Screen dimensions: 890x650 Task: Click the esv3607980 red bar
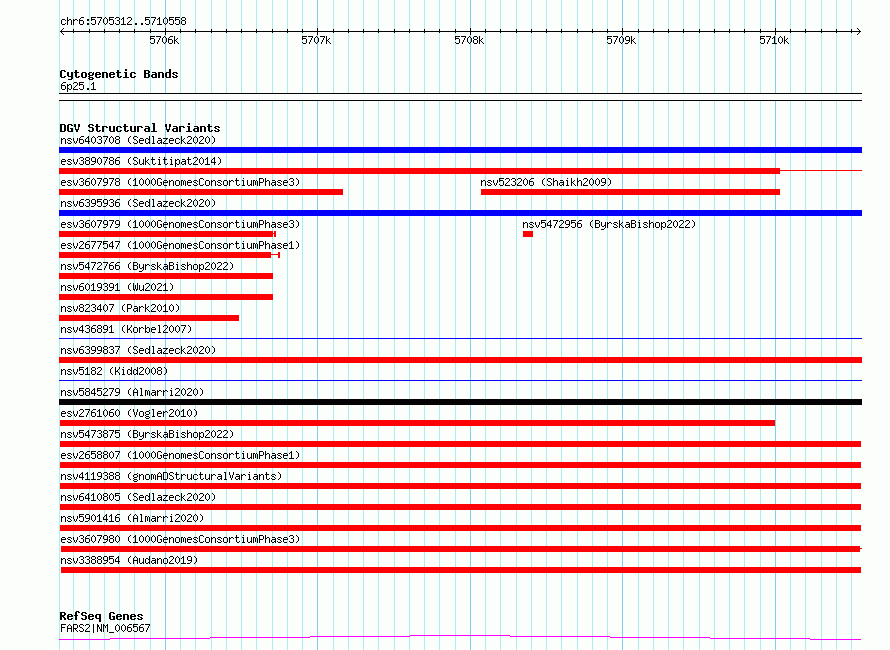point(461,549)
